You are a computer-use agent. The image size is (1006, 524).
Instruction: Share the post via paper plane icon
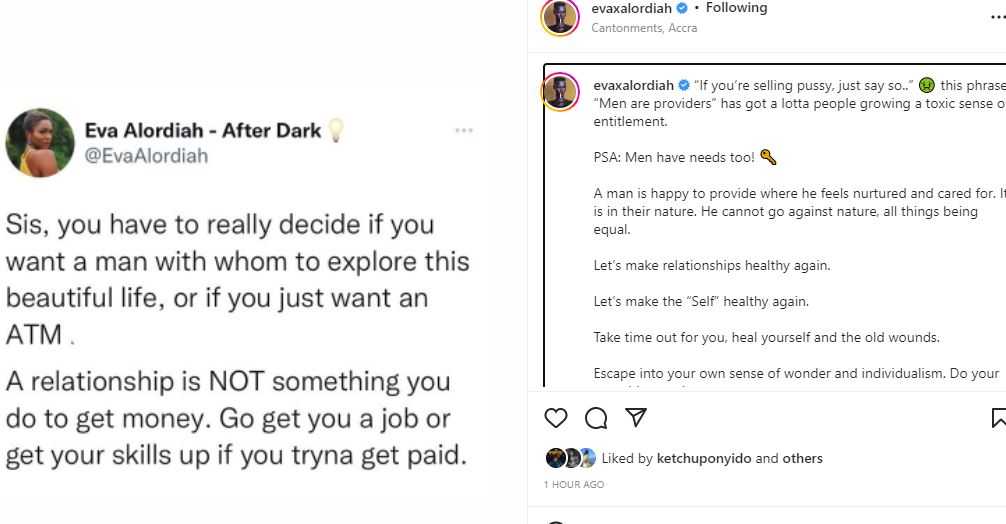click(635, 419)
